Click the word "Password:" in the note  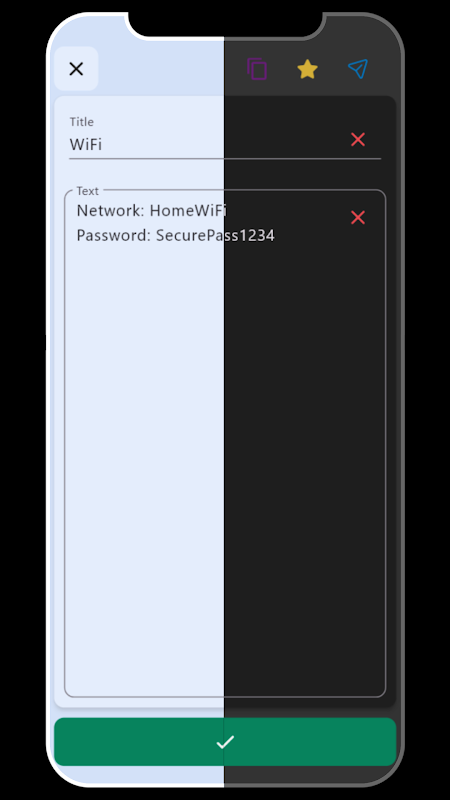[114, 235]
